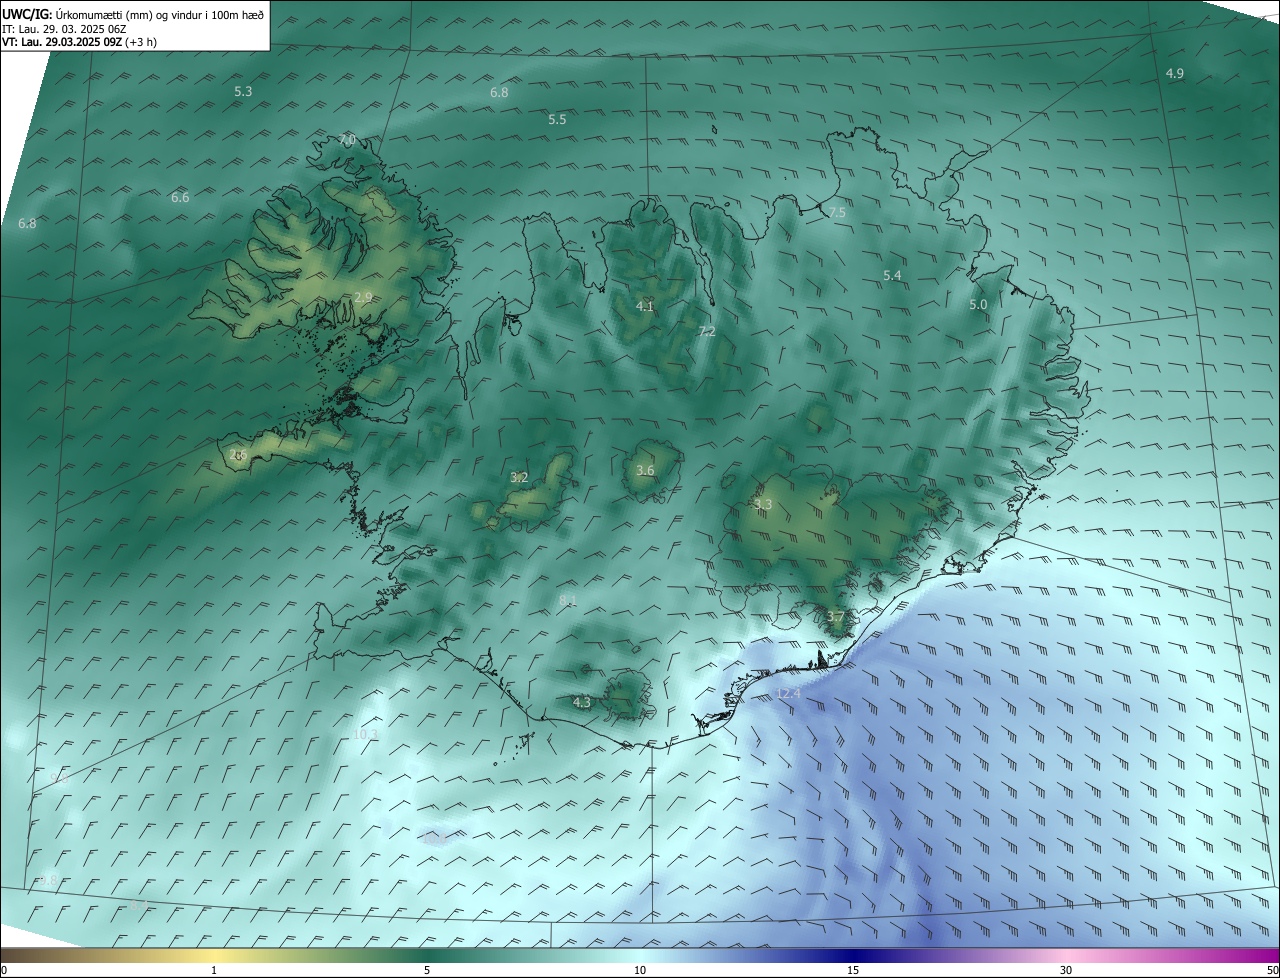The height and width of the screenshot is (978, 1280).
Task: Click the 4.1 value label on the map
Action: point(645,306)
